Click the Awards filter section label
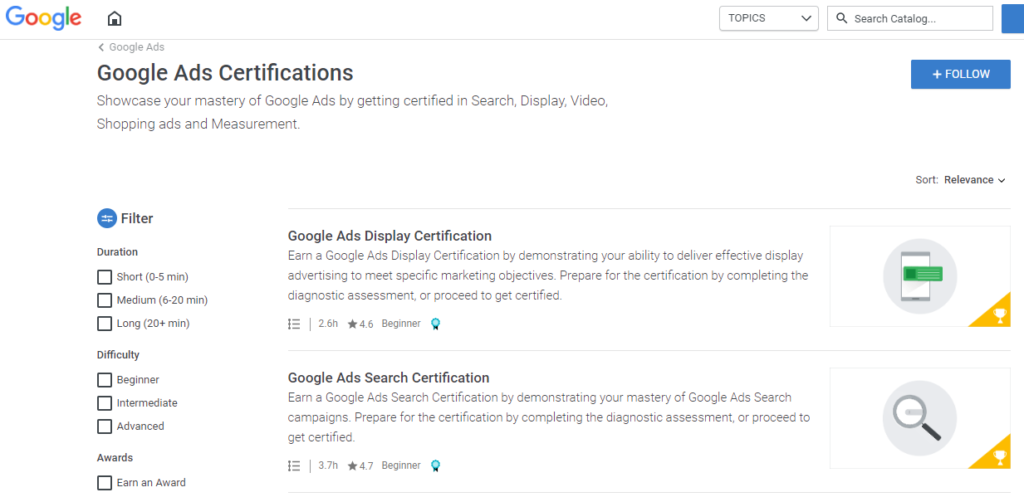 pos(115,458)
